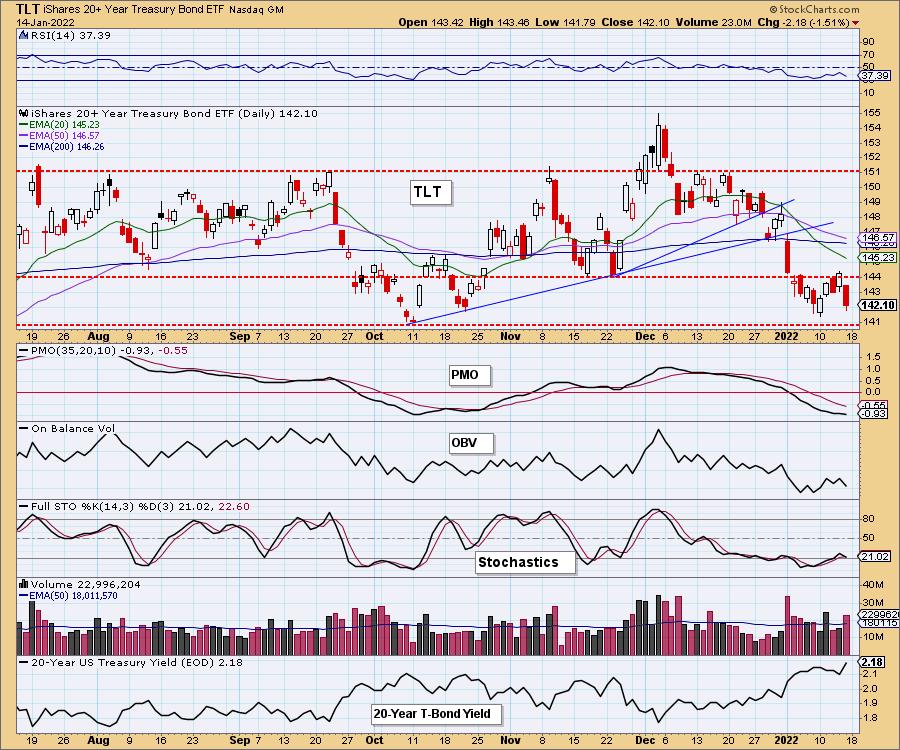Click the RSI indicator icon beside RSI(14)
The height and width of the screenshot is (750, 900).
(24, 36)
